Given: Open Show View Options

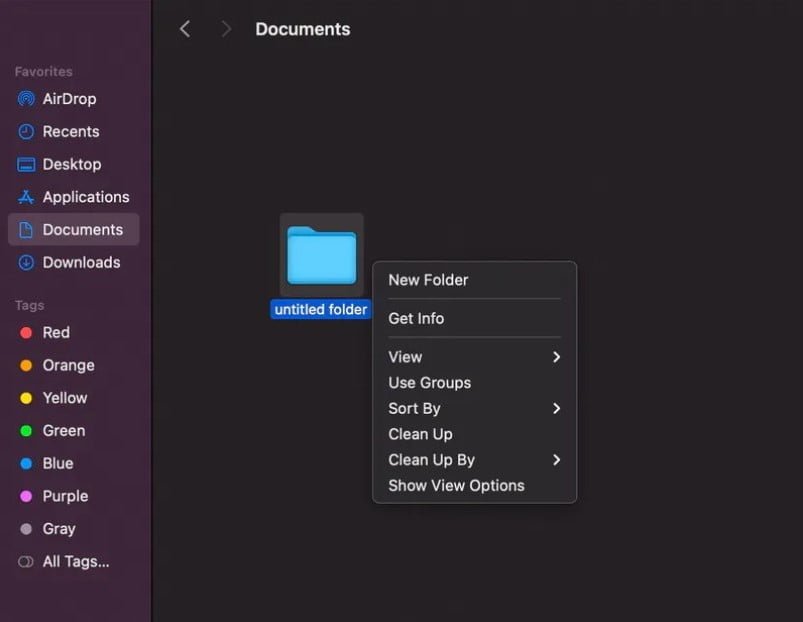Looking at the screenshot, I should tap(456, 486).
